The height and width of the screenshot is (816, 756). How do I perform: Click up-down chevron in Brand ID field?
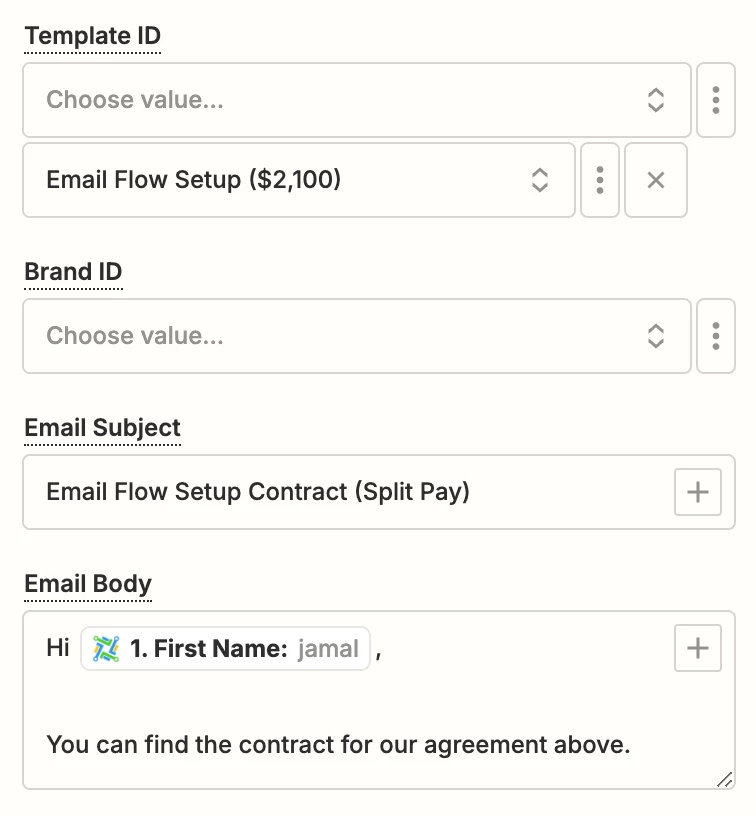(656, 336)
